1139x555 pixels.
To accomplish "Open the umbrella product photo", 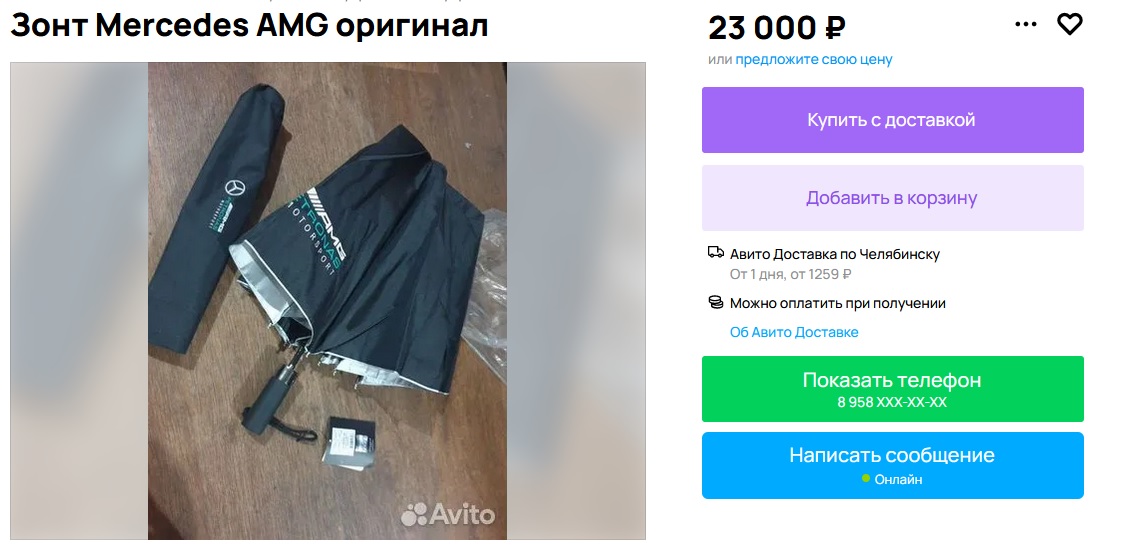I will click(328, 301).
